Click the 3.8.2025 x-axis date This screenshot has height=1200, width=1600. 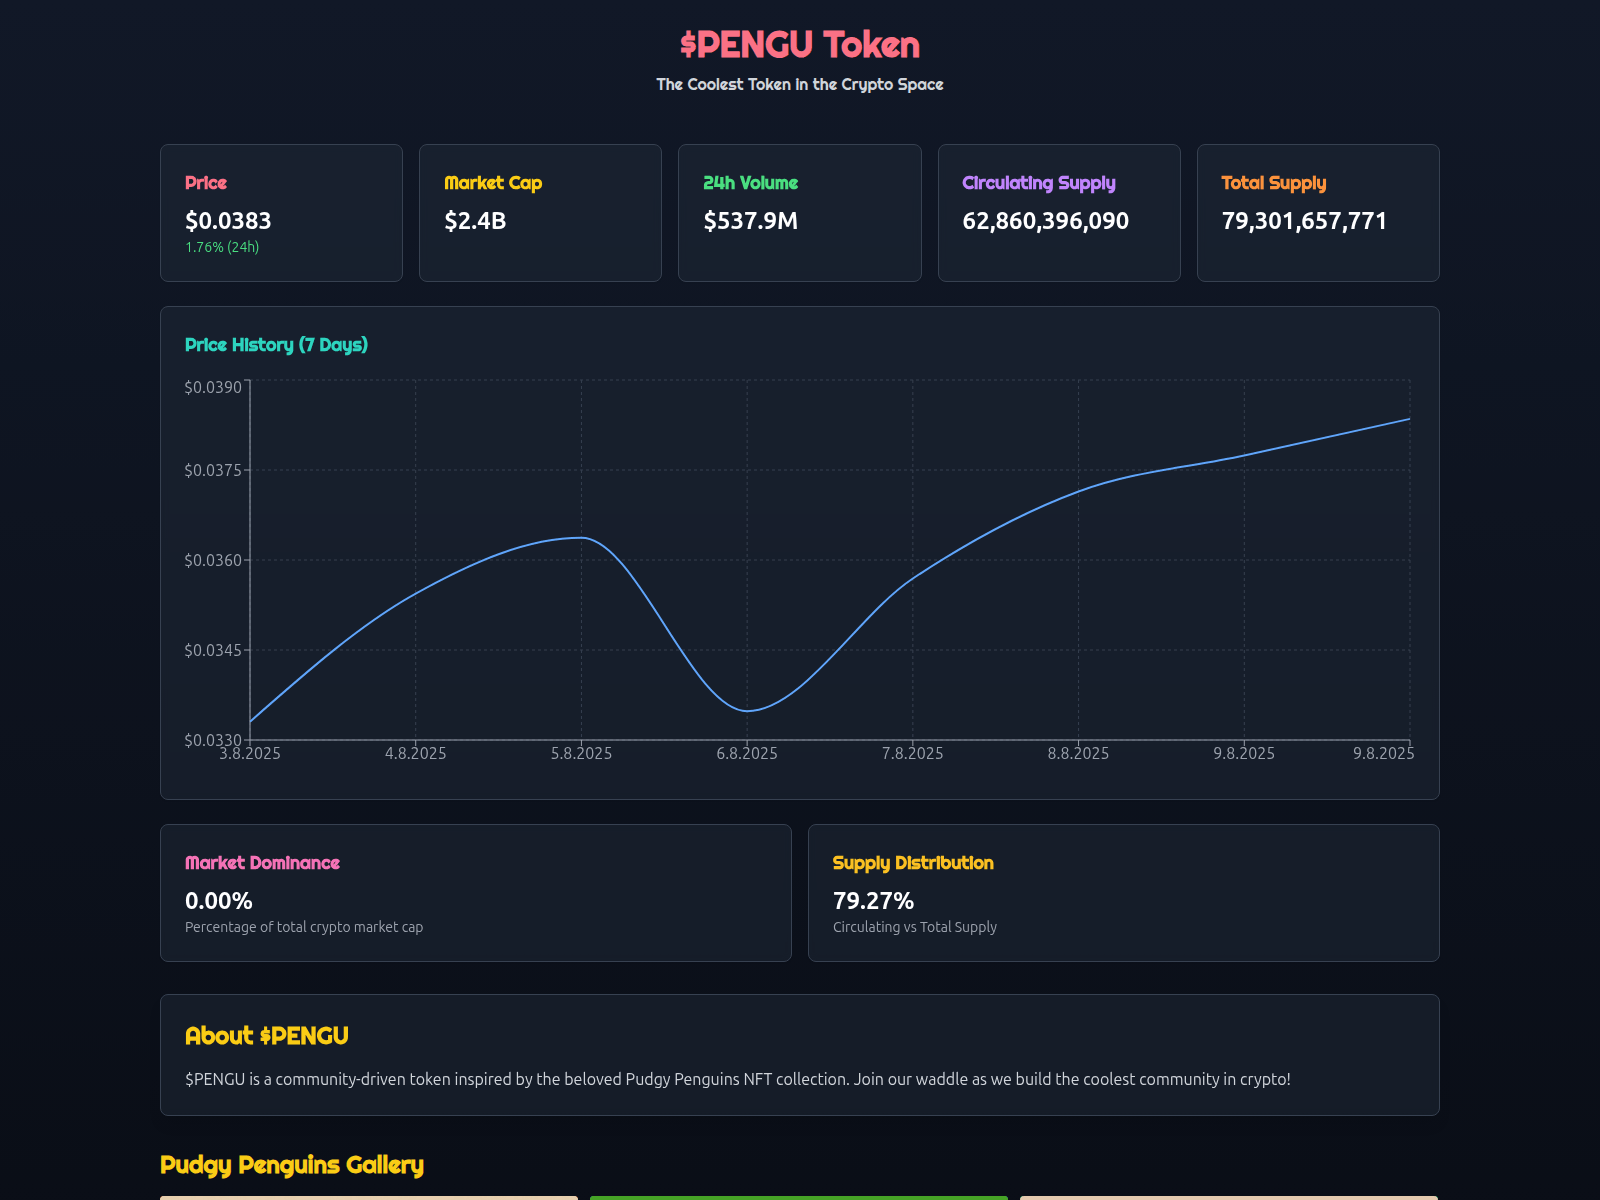tap(250, 753)
